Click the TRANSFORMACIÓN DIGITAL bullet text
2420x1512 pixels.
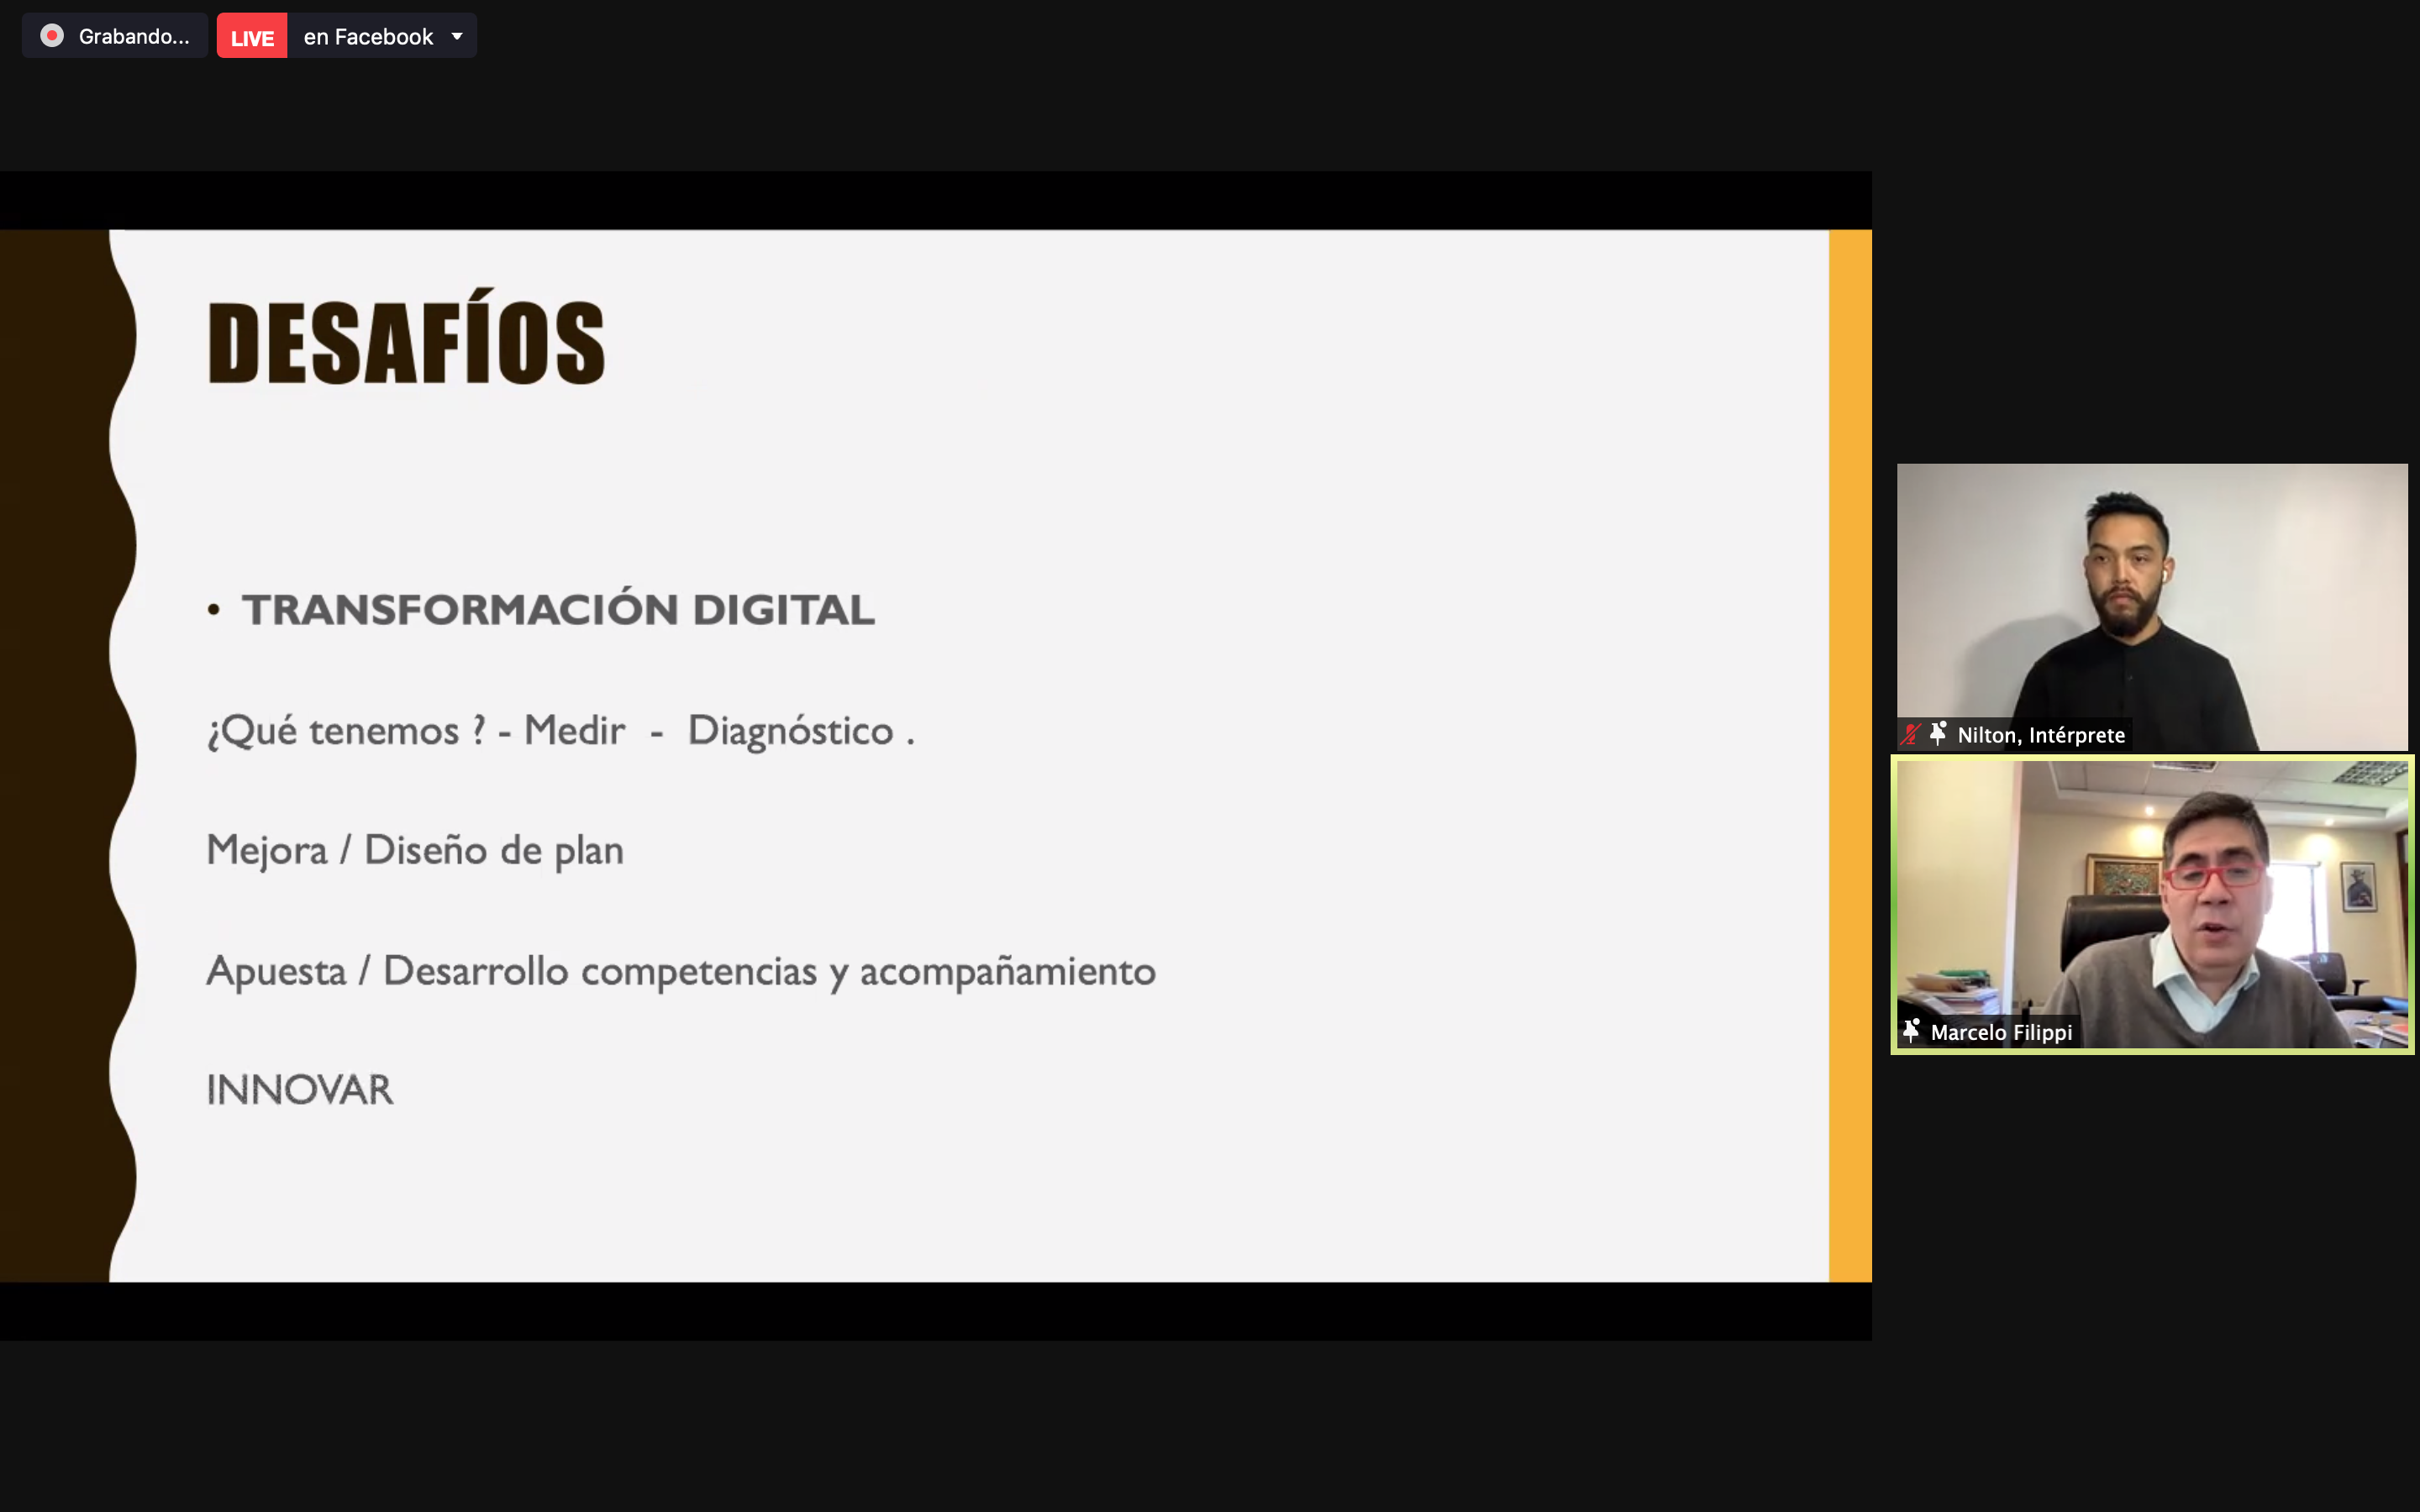[558, 610]
